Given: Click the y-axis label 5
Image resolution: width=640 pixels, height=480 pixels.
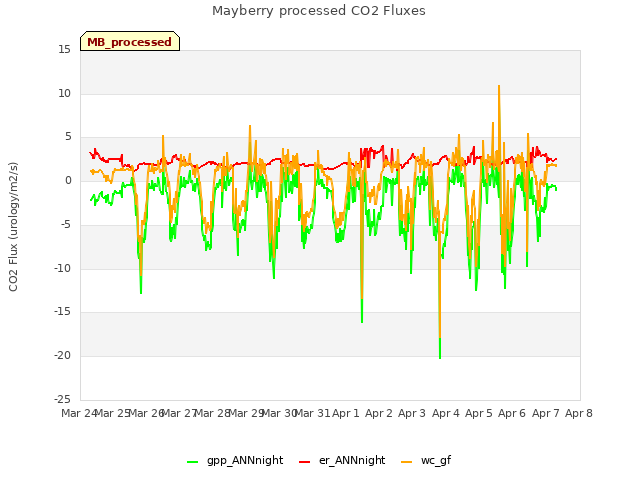Looking at the screenshot, I should 68,137.
